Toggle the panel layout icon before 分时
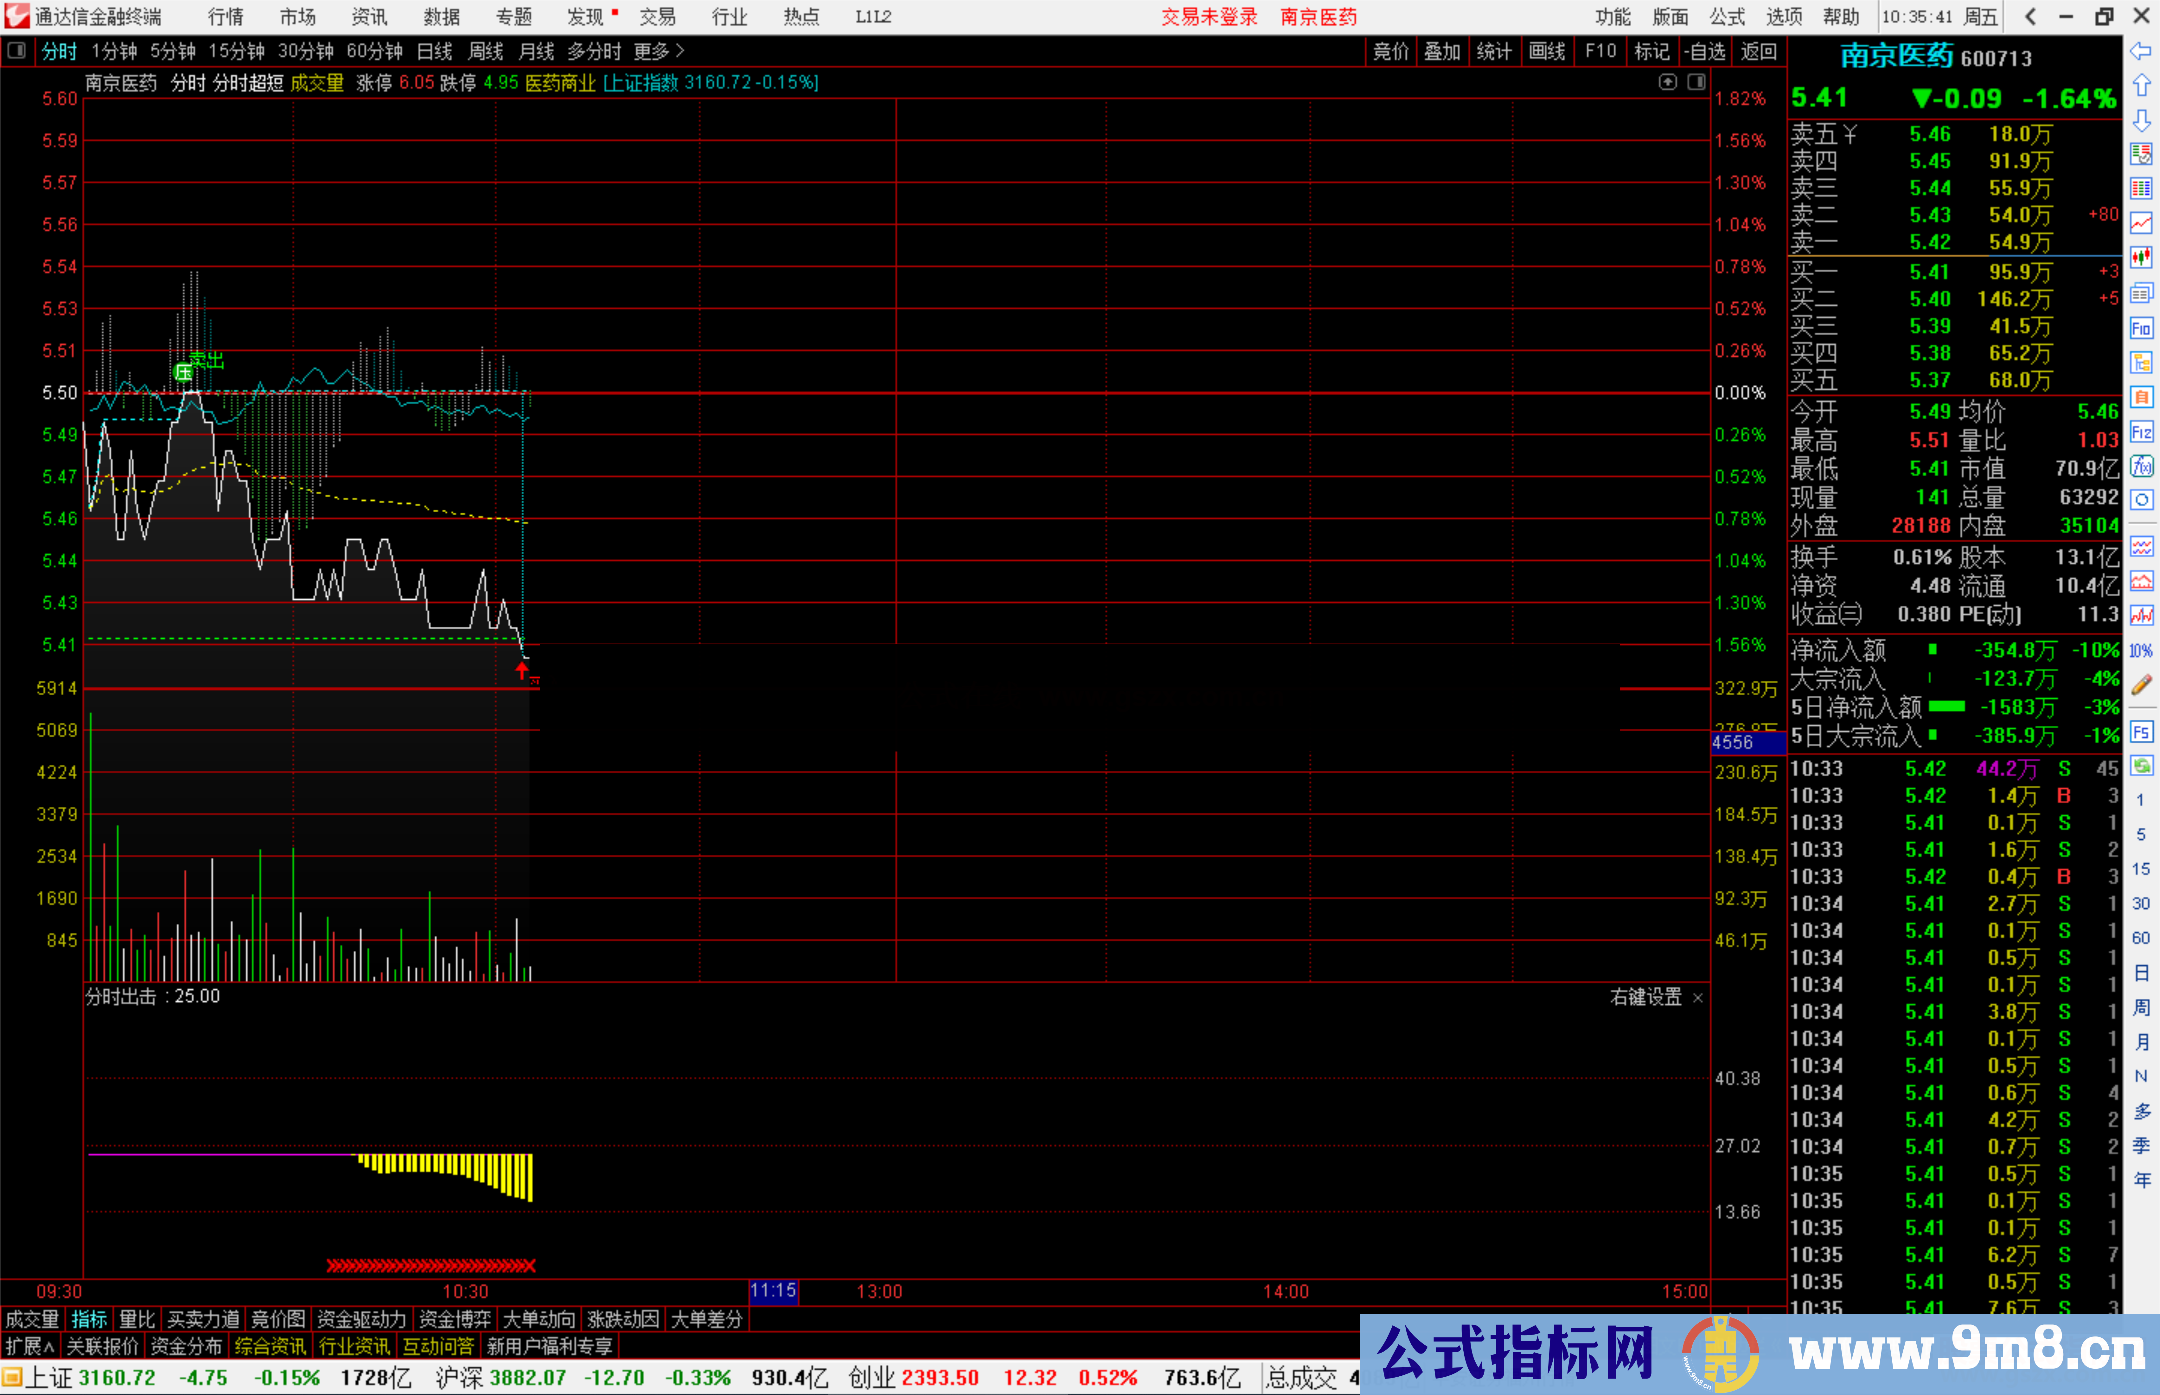This screenshot has height=1395, width=2160. point(17,51)
